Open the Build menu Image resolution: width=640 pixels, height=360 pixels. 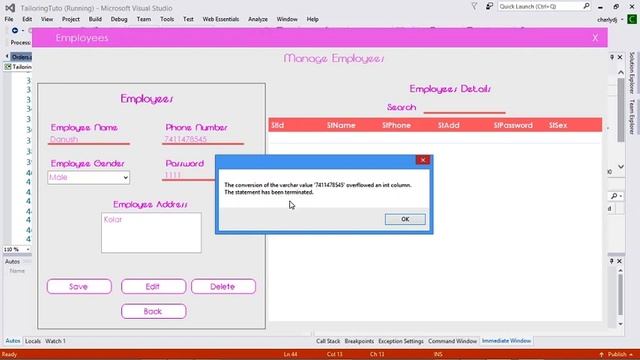click(95, 19)
